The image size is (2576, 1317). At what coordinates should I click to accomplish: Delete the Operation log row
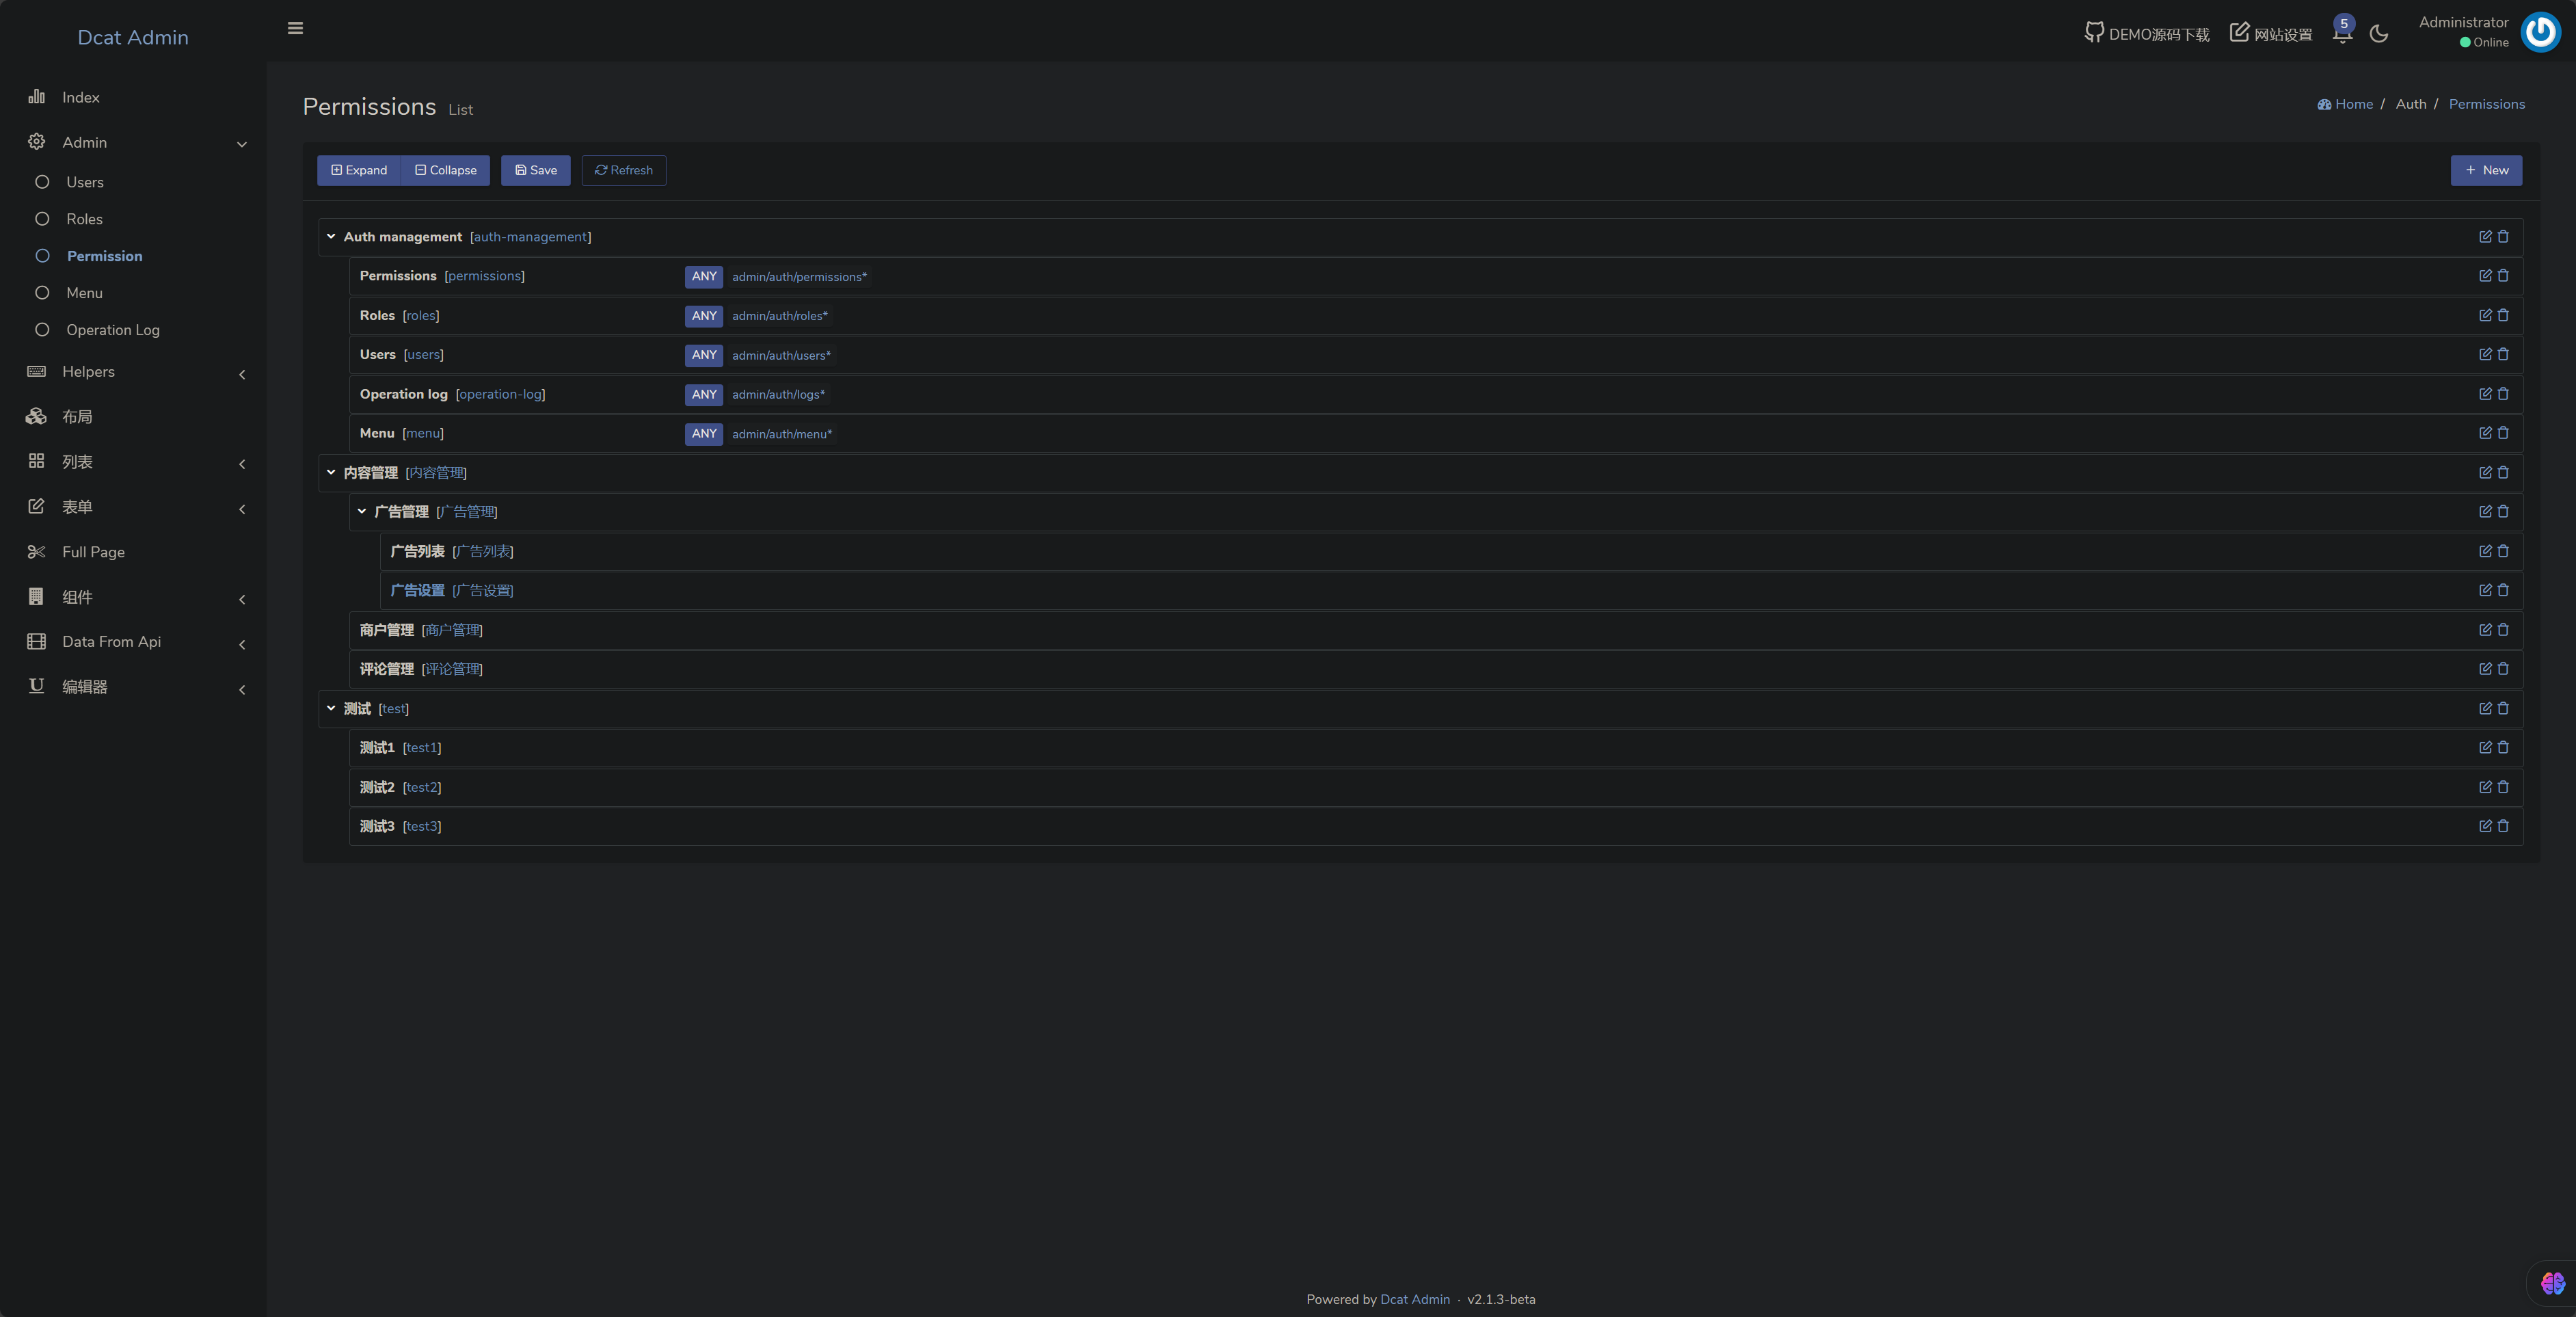(x=2503, y=394)
